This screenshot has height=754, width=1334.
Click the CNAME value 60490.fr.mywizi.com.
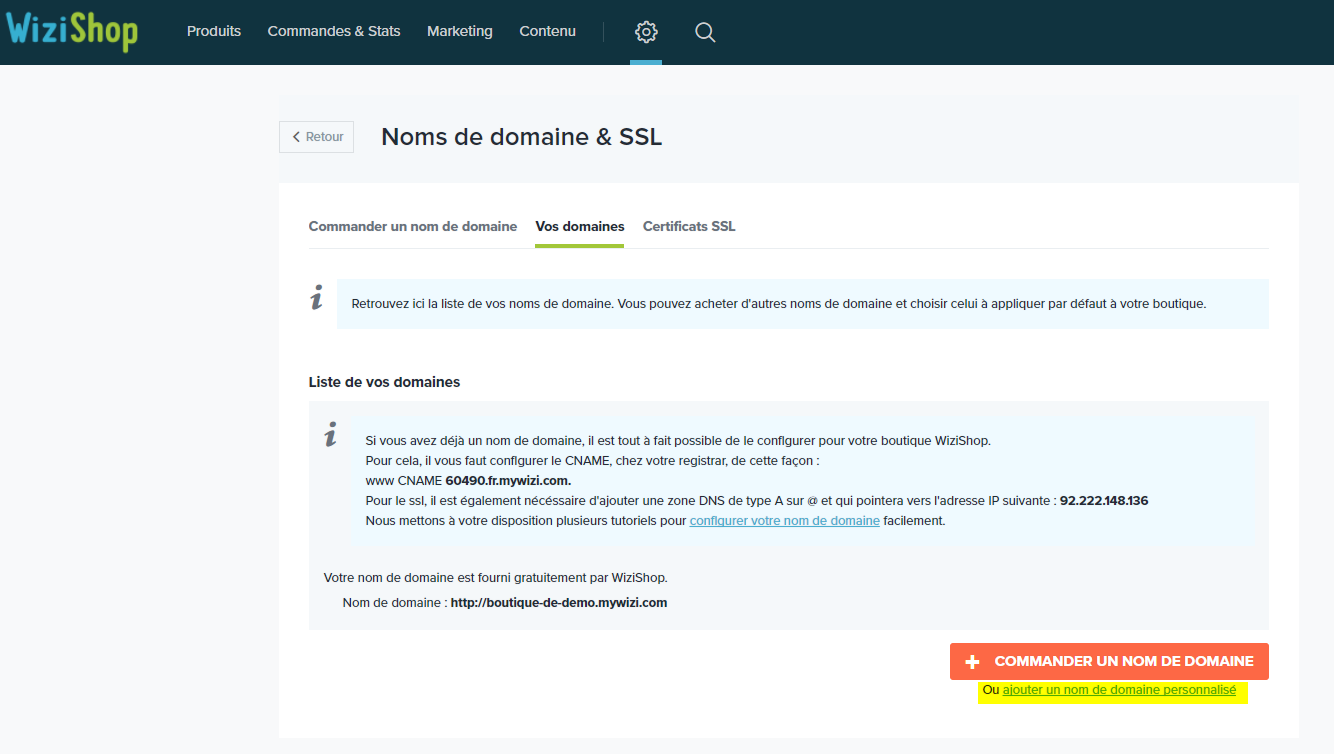click(508, 481)
